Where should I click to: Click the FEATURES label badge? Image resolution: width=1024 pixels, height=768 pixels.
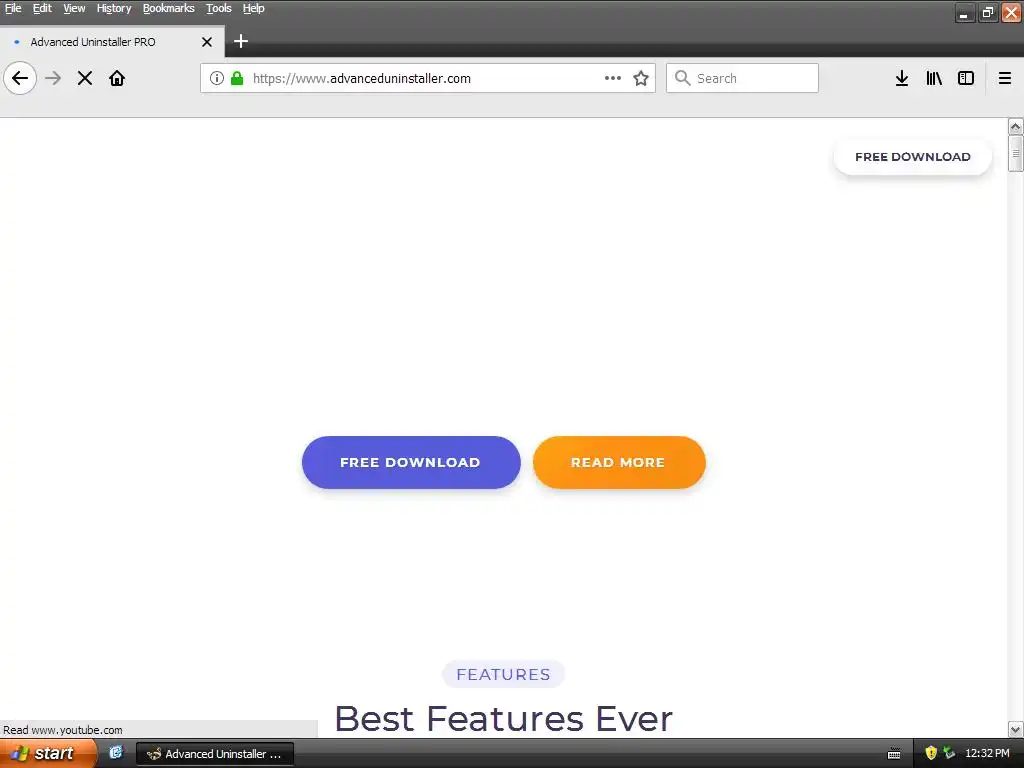coord(503,674)
